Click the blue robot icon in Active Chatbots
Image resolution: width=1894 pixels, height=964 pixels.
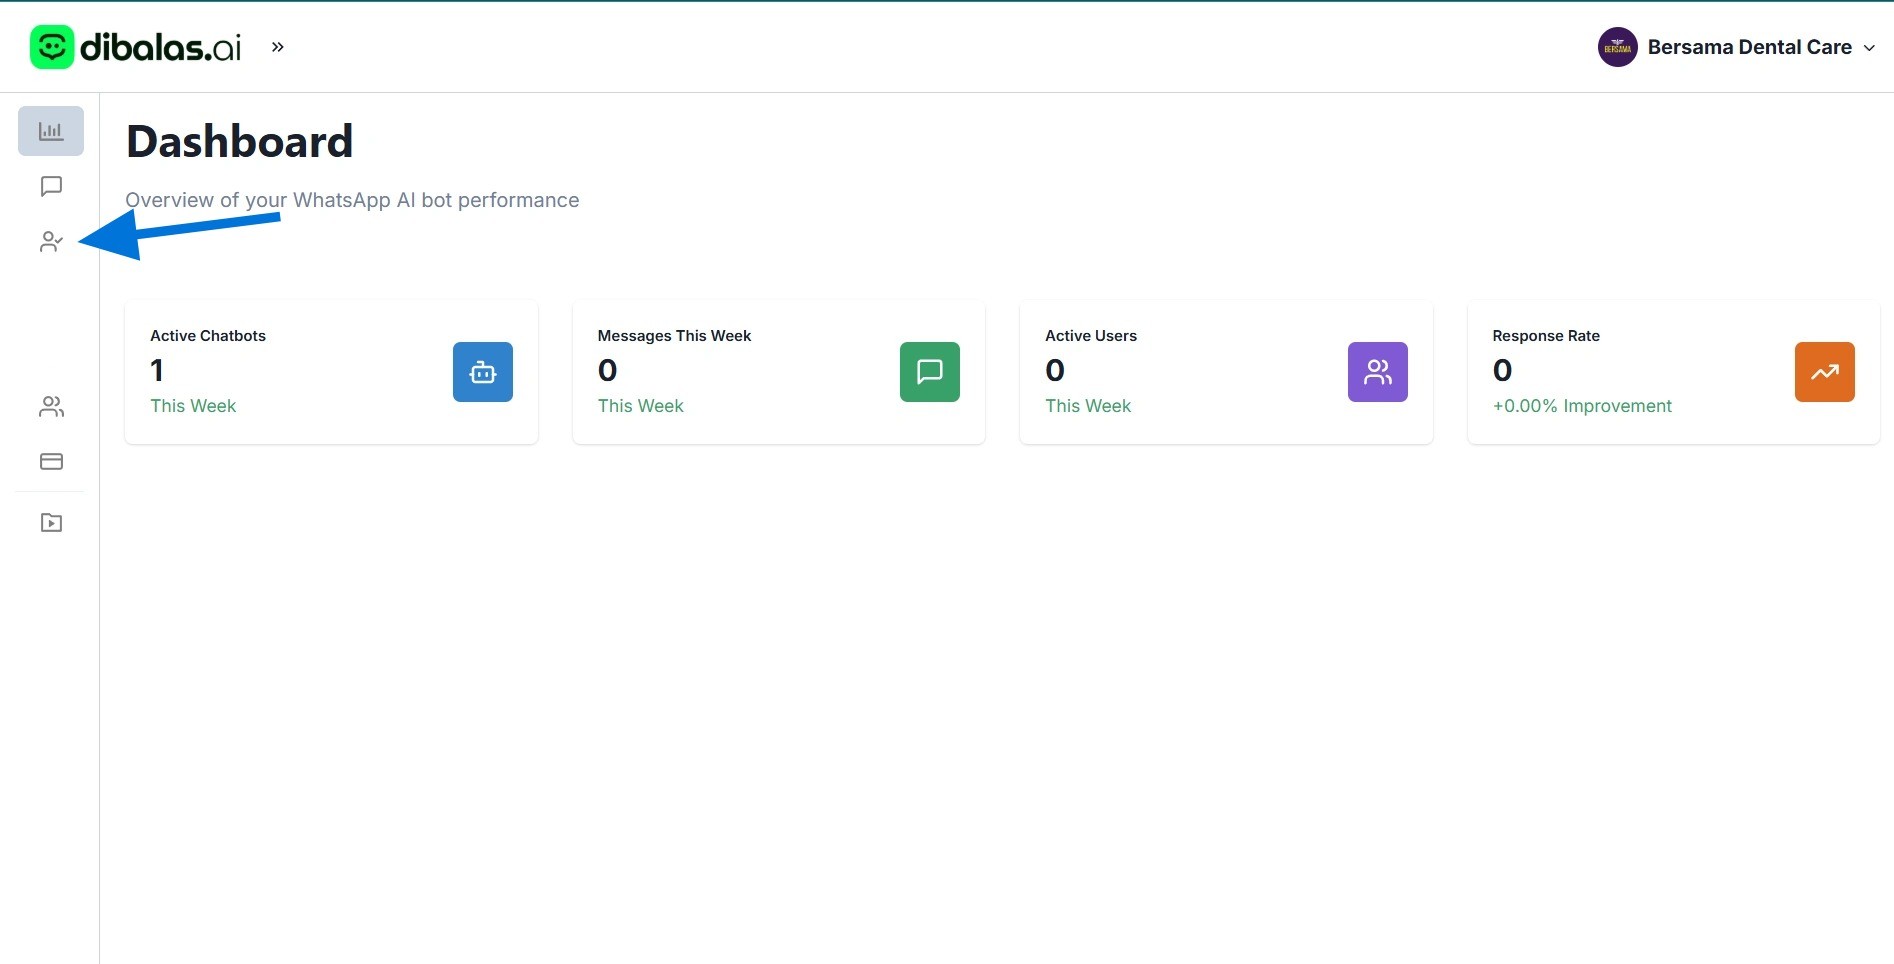(x=482, y=372)
